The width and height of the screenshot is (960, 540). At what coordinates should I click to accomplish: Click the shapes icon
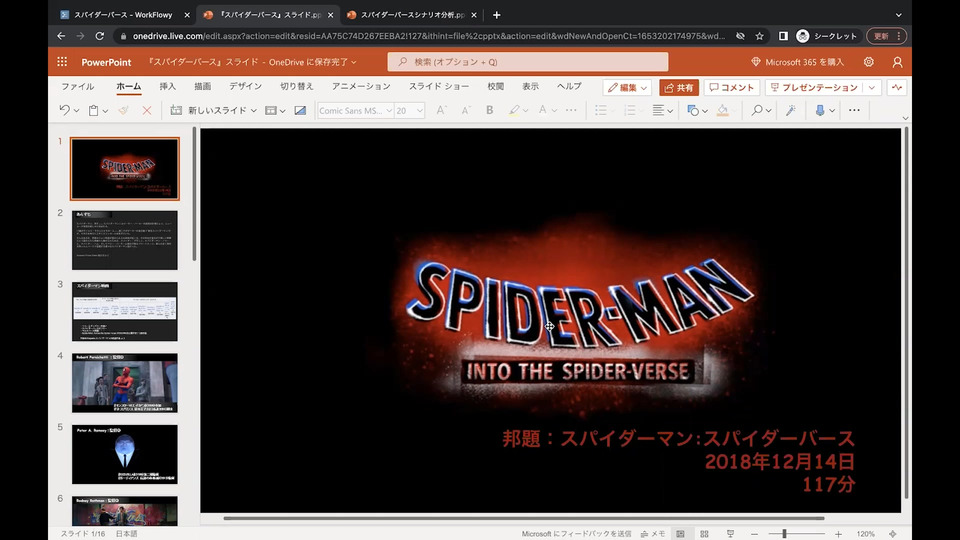pyautogui.click(x=693, y=110)
